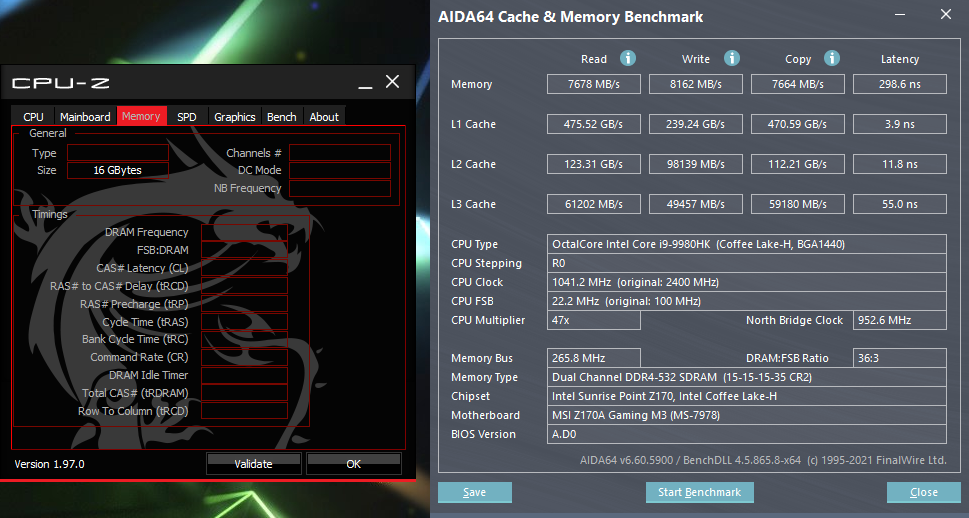Click the L1 Cache latency 3.9 ns

click(x=900, y=124)
